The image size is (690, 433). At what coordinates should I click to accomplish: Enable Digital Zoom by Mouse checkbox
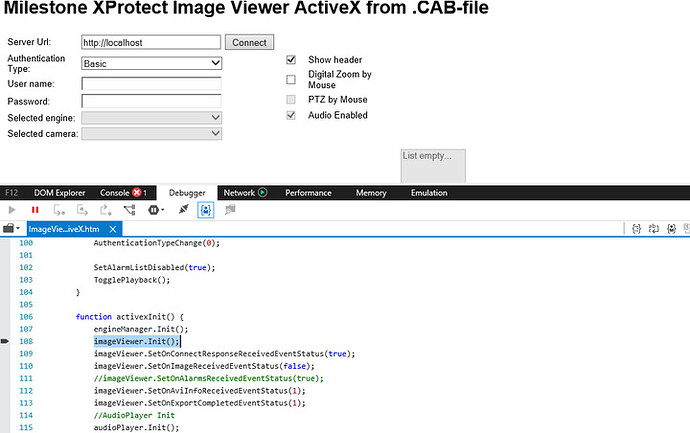(291, 79)
